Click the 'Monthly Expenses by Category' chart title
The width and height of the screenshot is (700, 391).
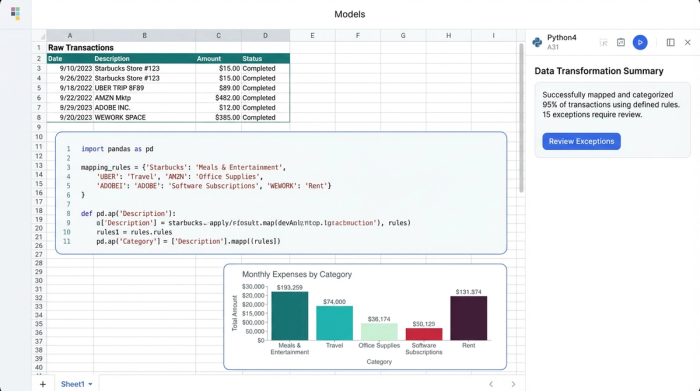[x=297, y=275]
